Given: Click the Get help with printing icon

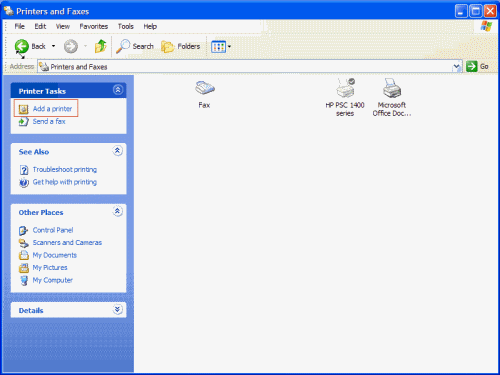Looking at the screenshot, I should click(24, 182).
